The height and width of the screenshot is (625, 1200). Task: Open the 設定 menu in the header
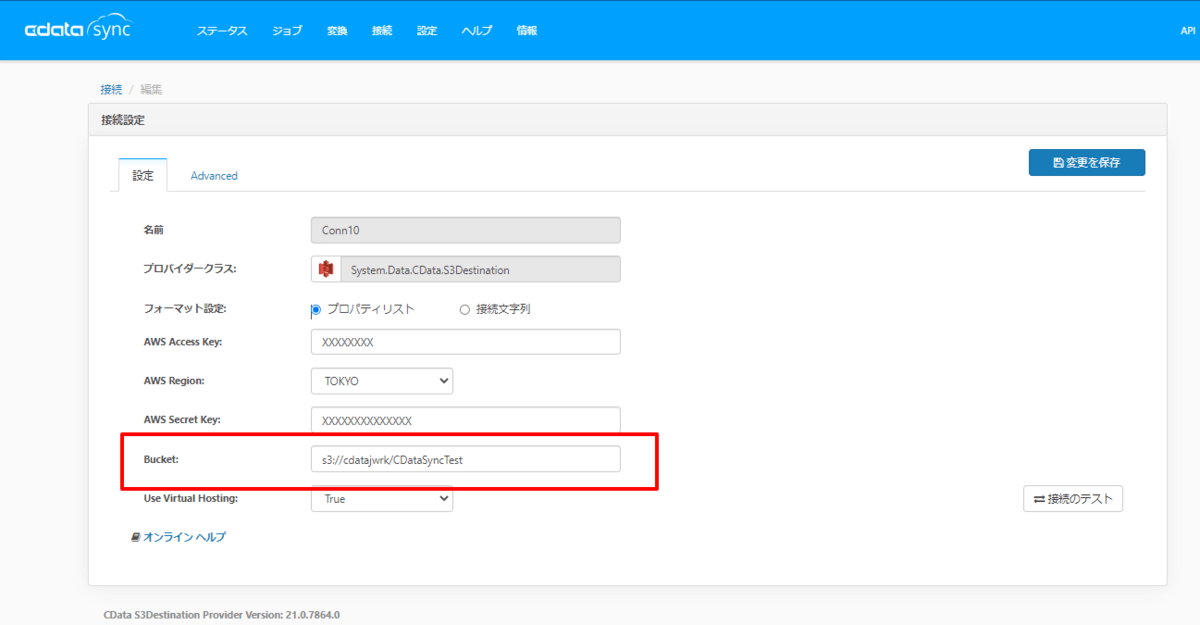click(427, 31)
